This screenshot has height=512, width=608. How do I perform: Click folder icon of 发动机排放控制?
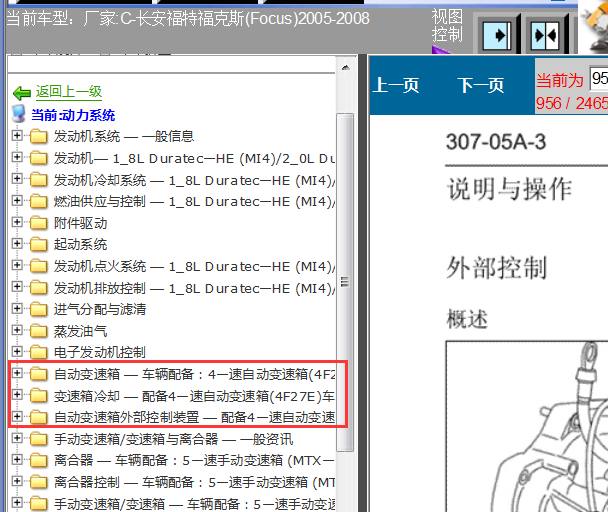39,288
